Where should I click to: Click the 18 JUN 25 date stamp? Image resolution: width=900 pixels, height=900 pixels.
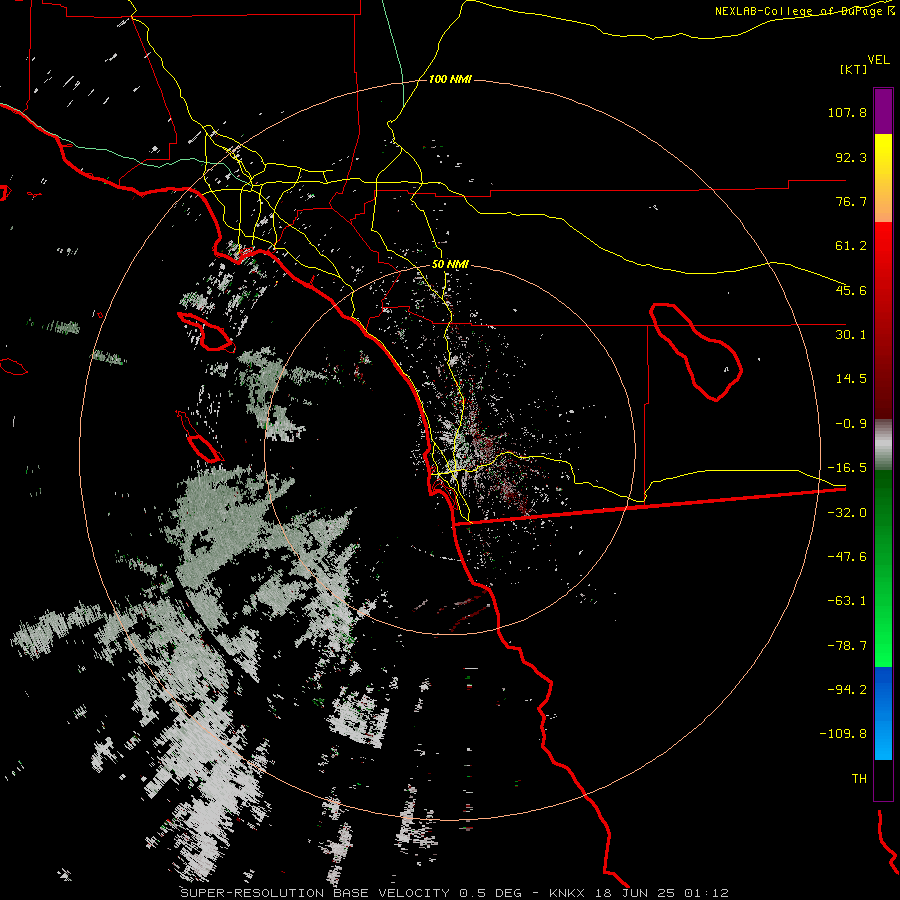pos(633,893)
